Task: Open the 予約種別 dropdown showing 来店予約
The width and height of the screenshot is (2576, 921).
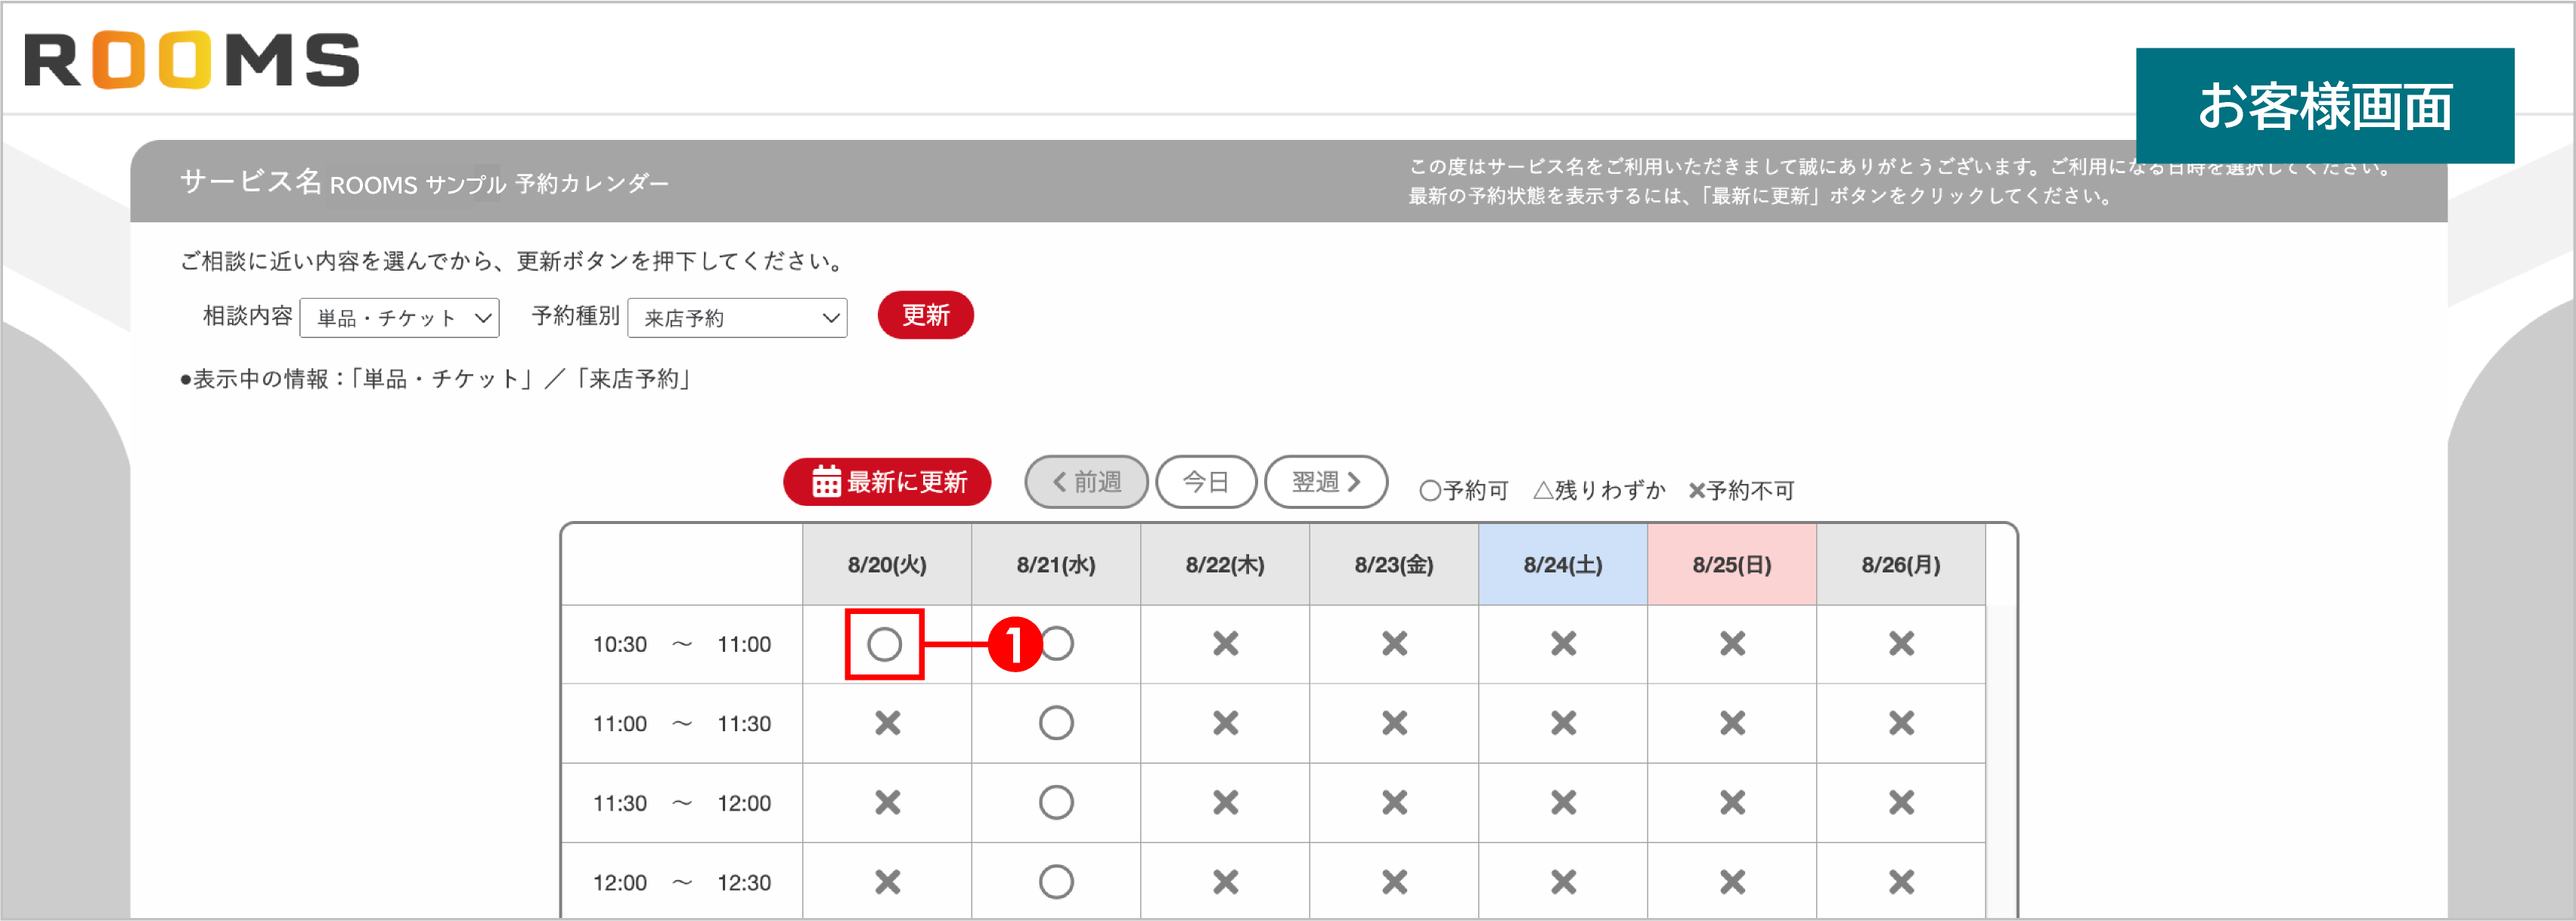Action: click(737, 318)
